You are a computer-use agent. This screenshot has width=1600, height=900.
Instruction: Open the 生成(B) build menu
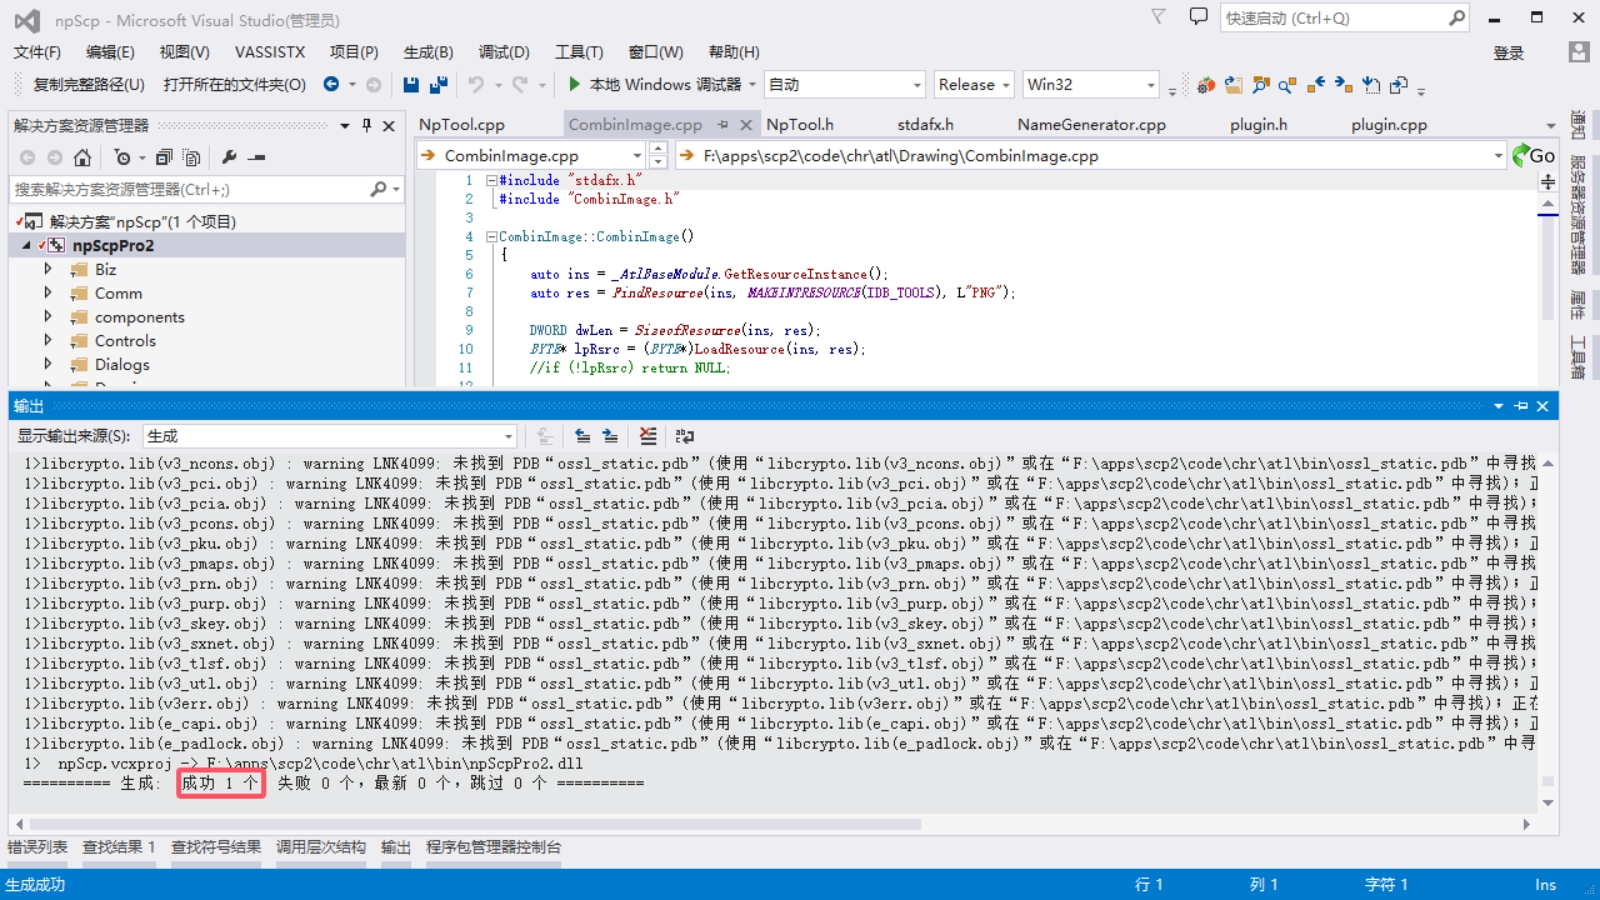428,52
